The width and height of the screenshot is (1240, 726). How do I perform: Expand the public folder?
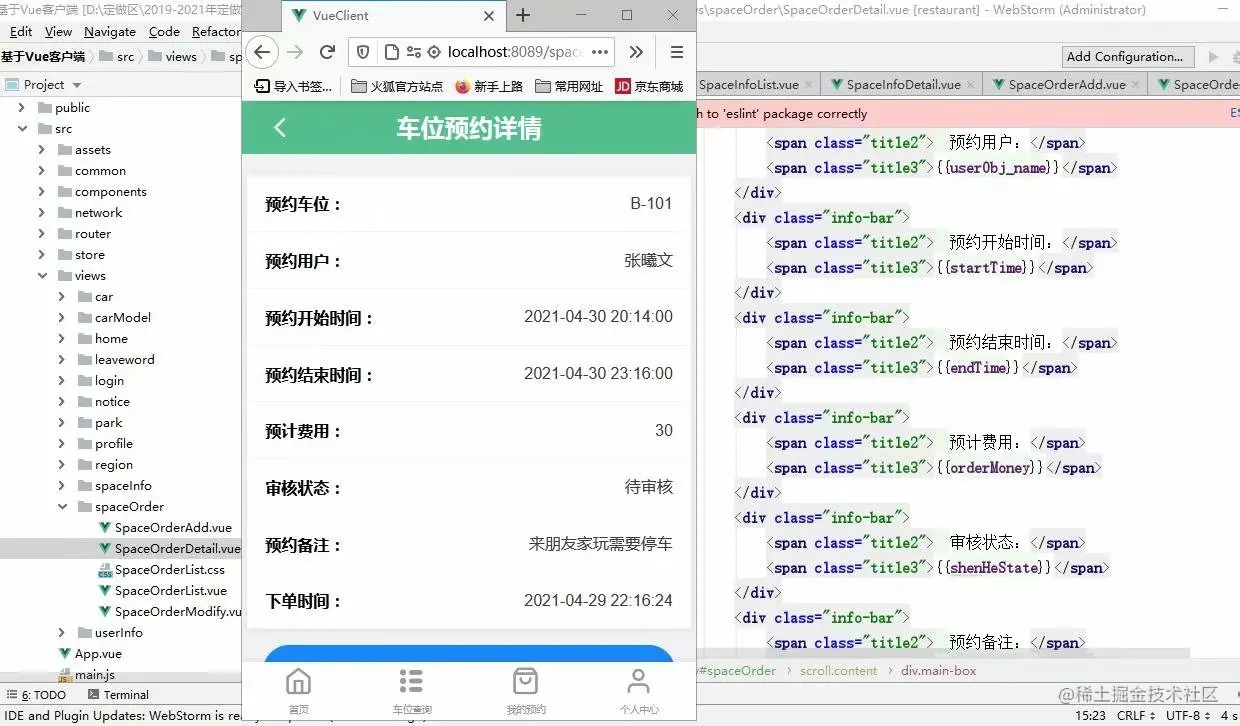click(21, 107)
